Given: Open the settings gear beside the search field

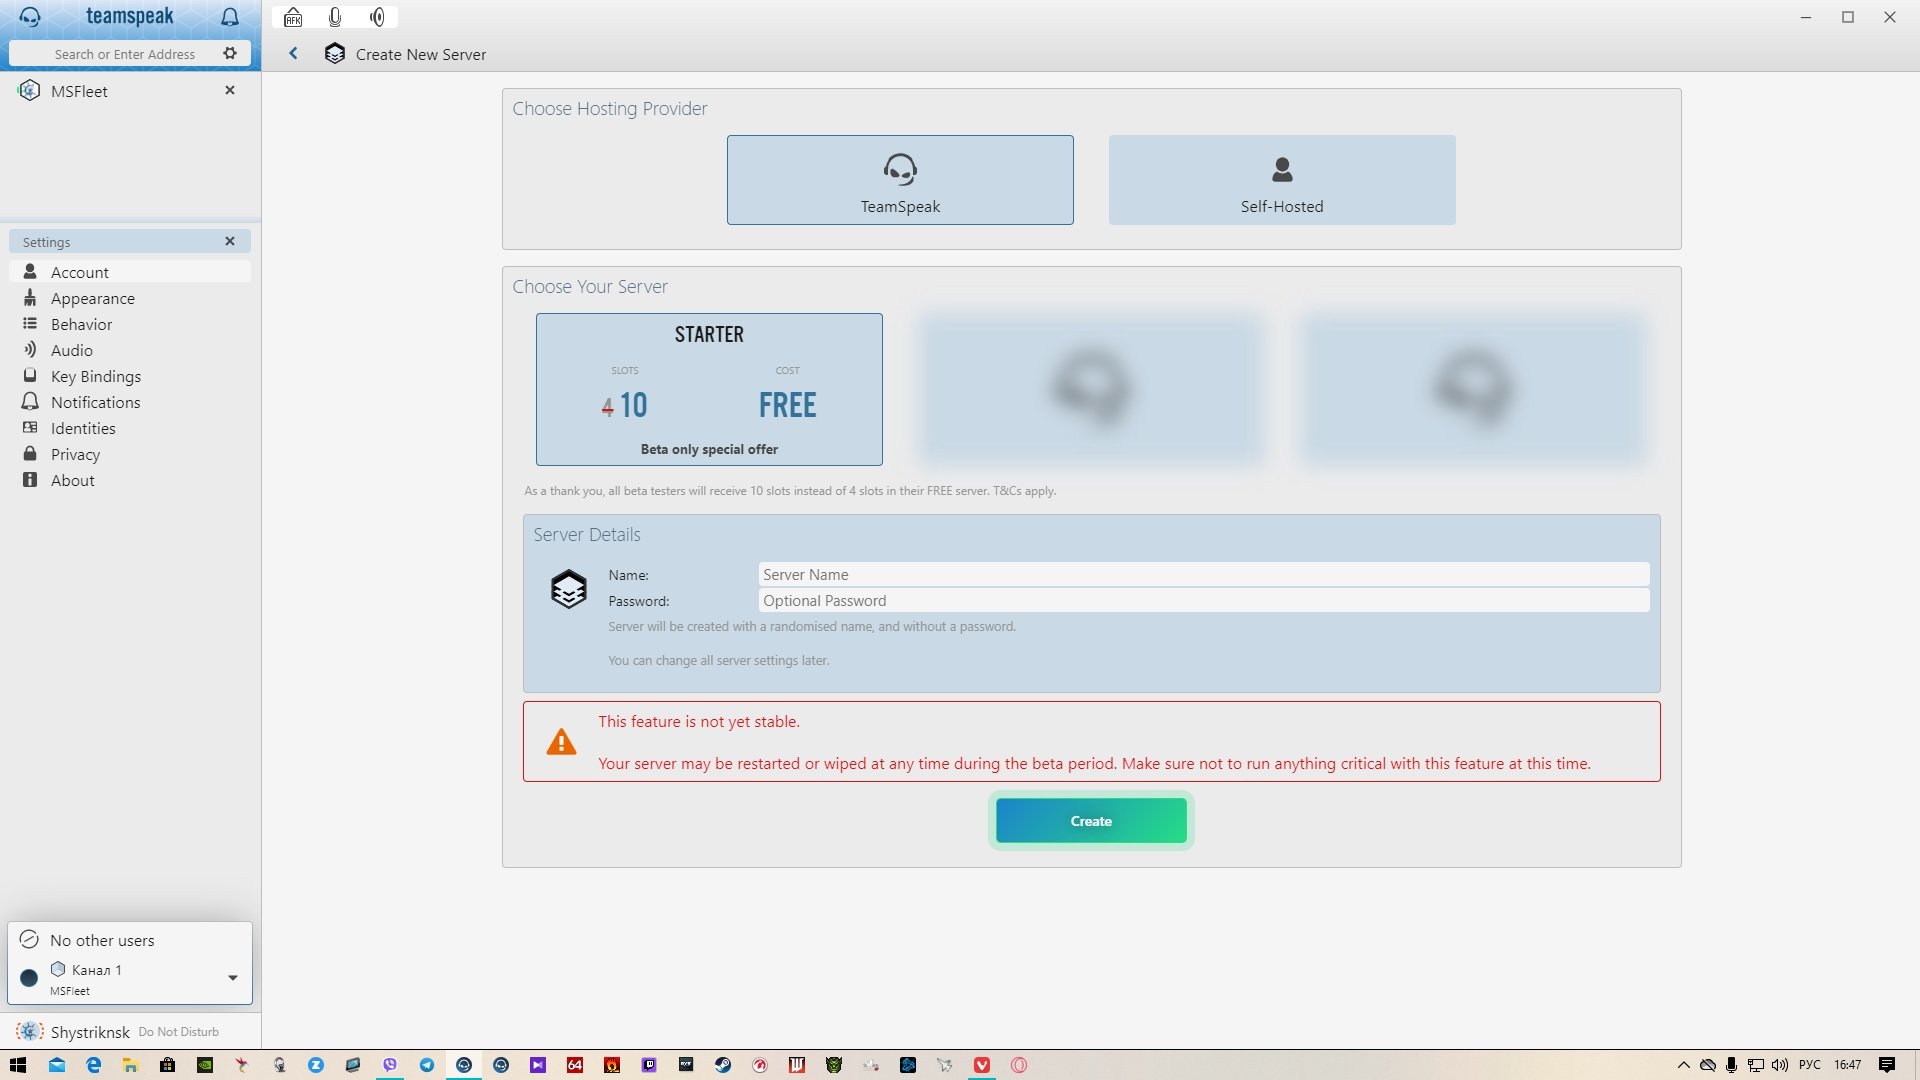Looking at the screenshot, I should 230,54.
